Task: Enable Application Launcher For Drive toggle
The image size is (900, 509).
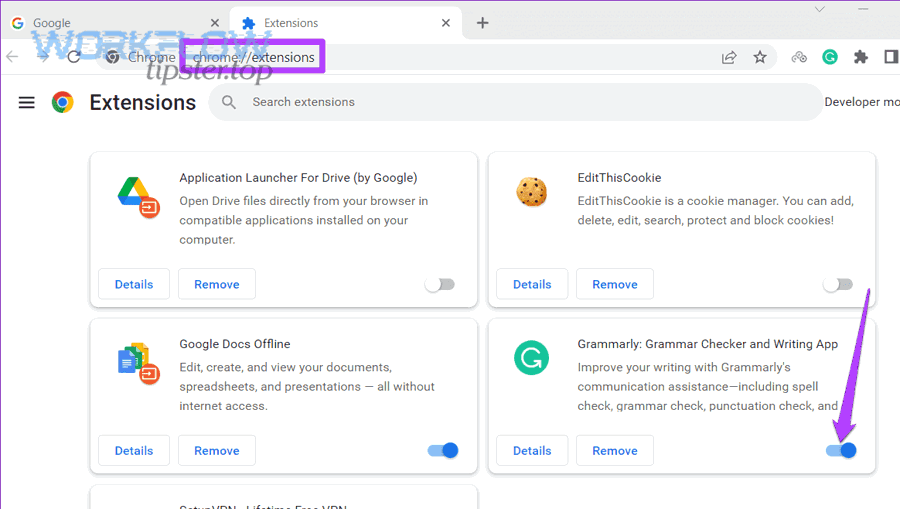Action: 440,284
